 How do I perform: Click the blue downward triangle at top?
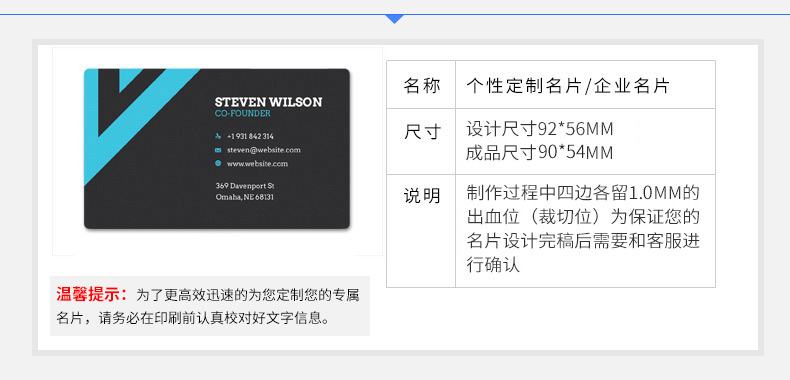click(x=394, y=19)
